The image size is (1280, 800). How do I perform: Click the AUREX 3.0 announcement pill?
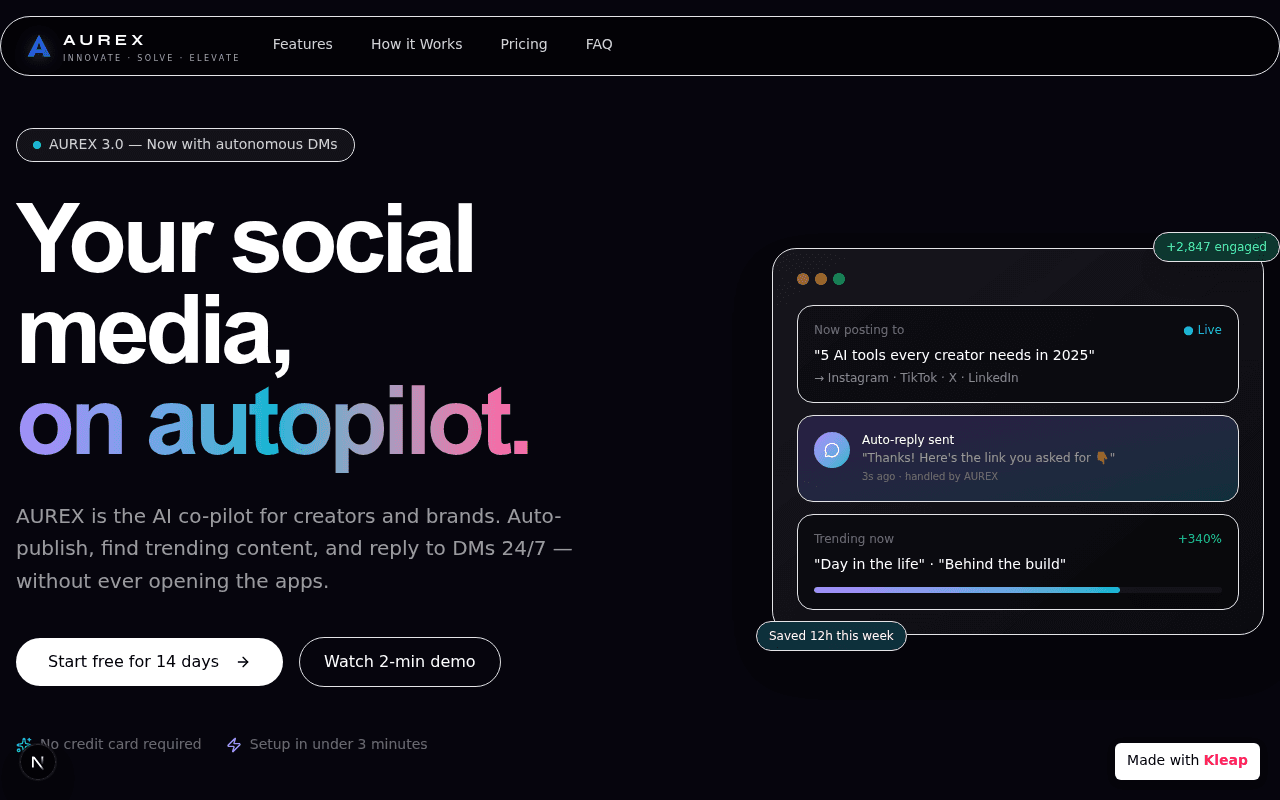pos(185,145)
